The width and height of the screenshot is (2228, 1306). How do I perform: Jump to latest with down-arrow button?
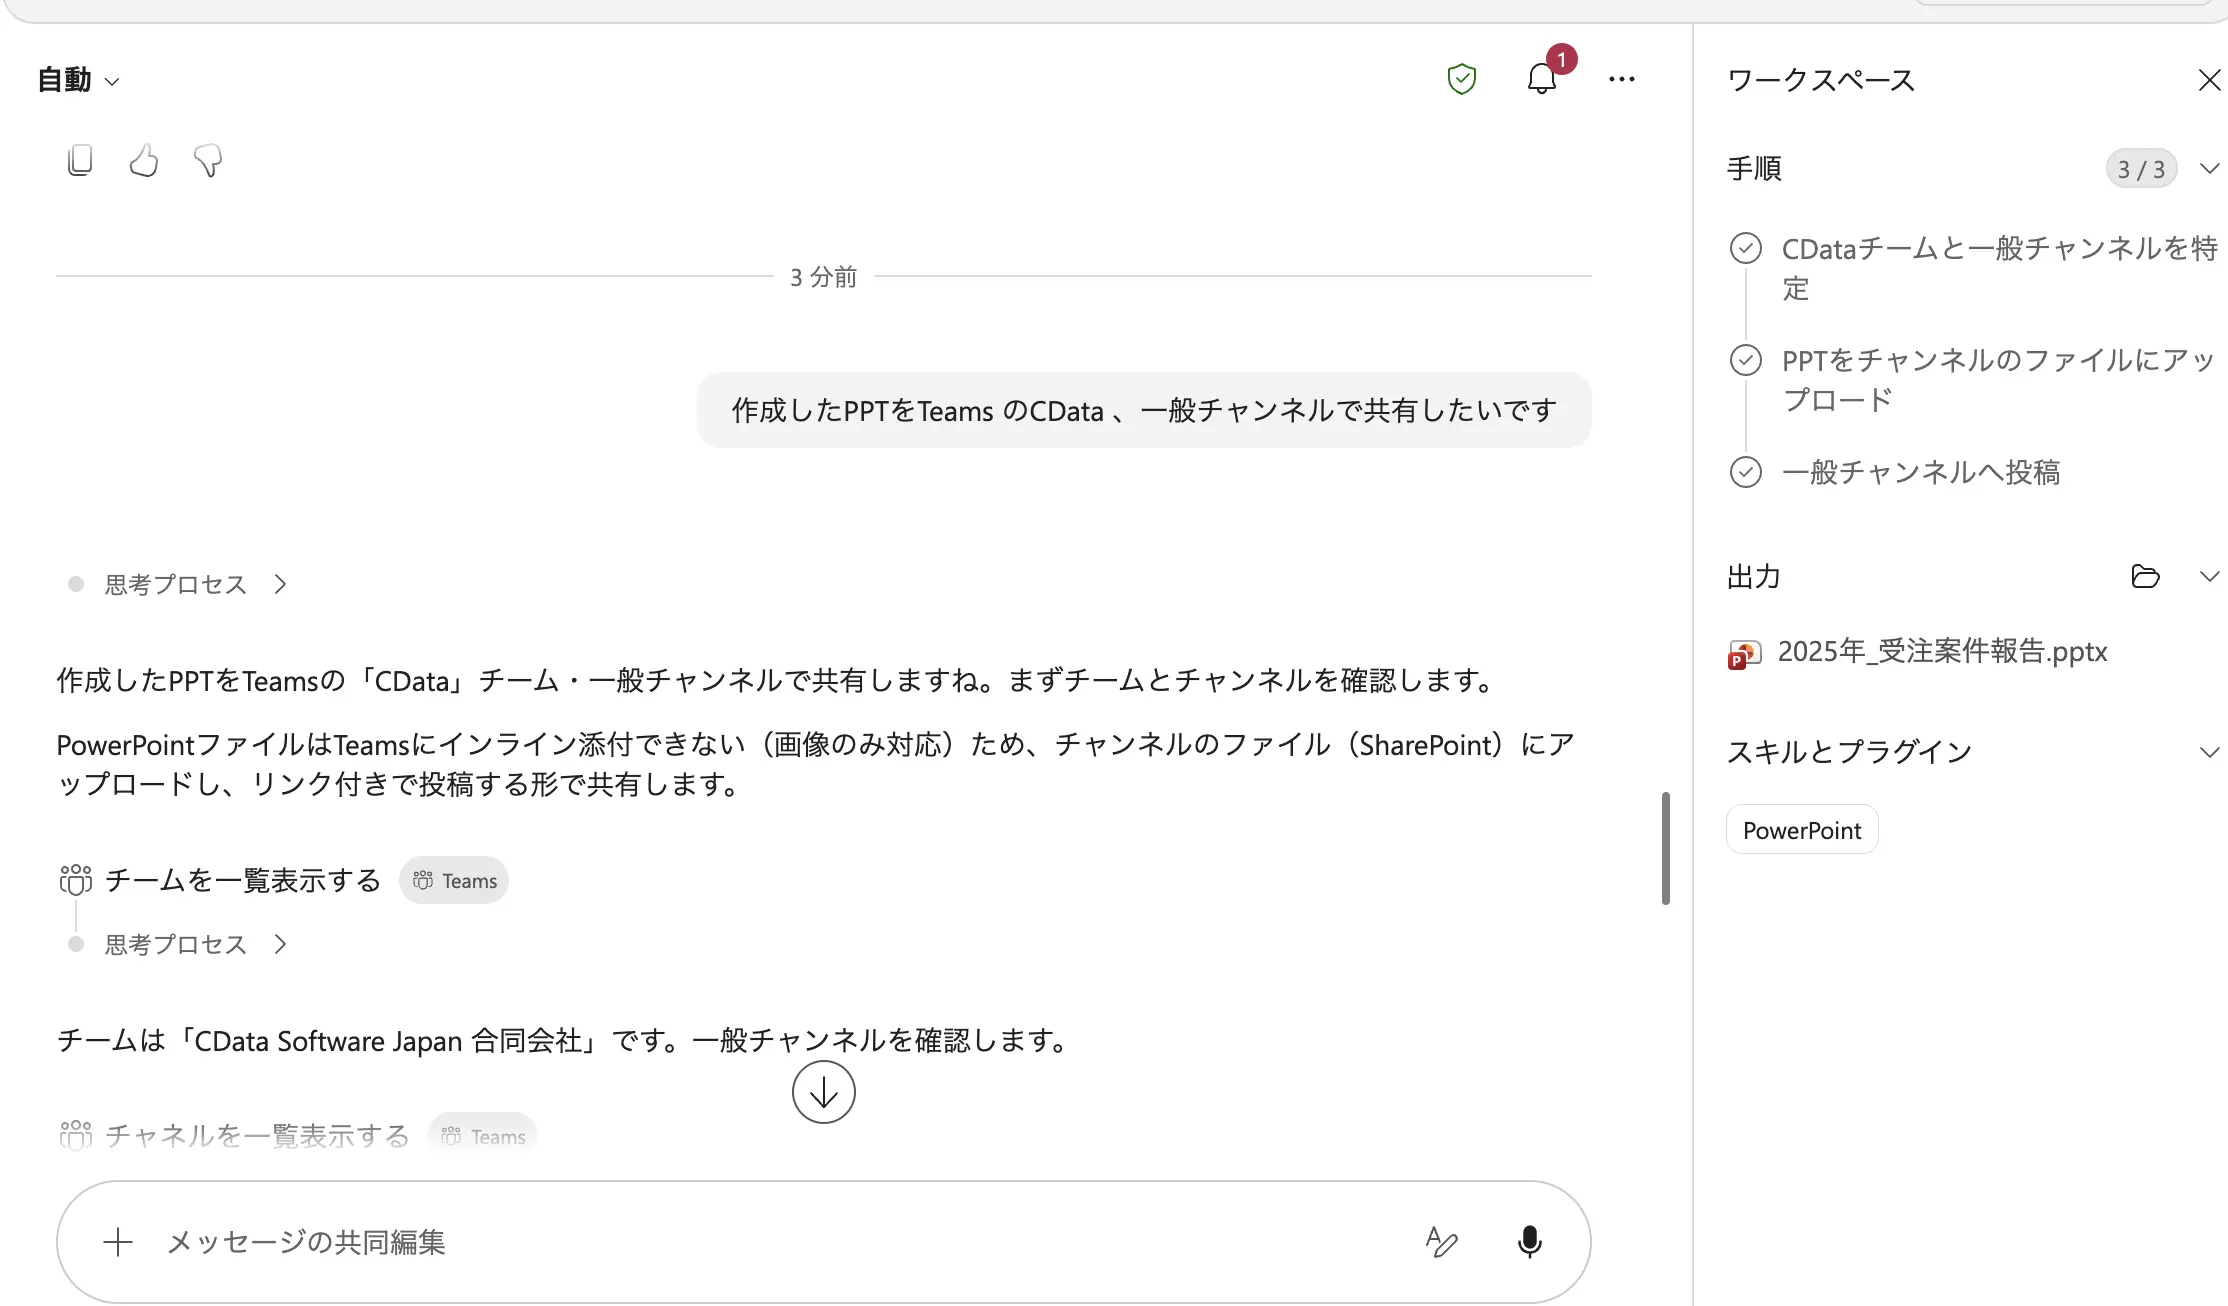pyautogui.click(x=823, y=1092)
